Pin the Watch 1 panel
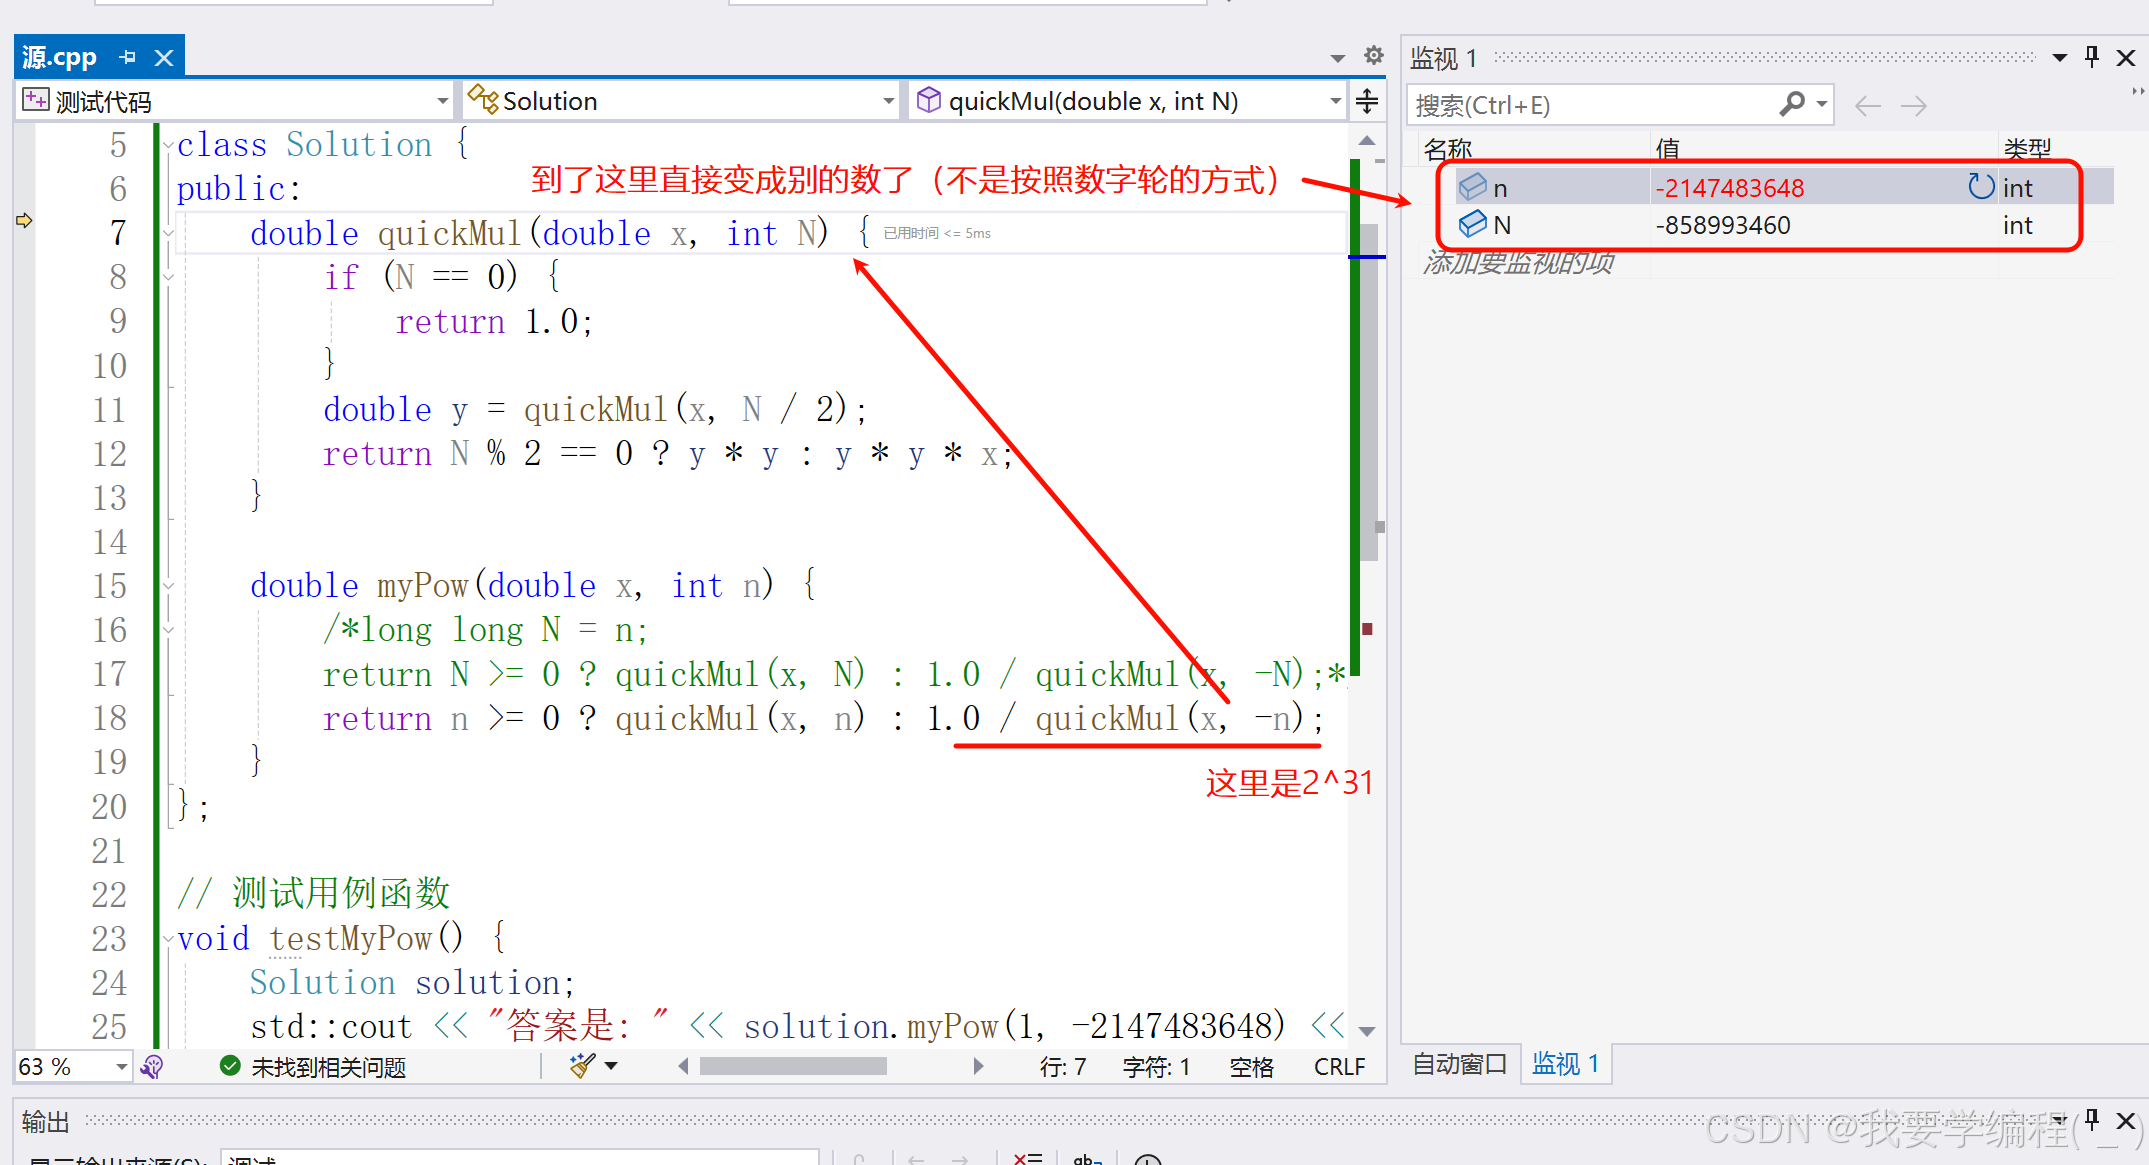Image resolution: width=2149 pixels, height=1165 pixels. [2091, 57]
